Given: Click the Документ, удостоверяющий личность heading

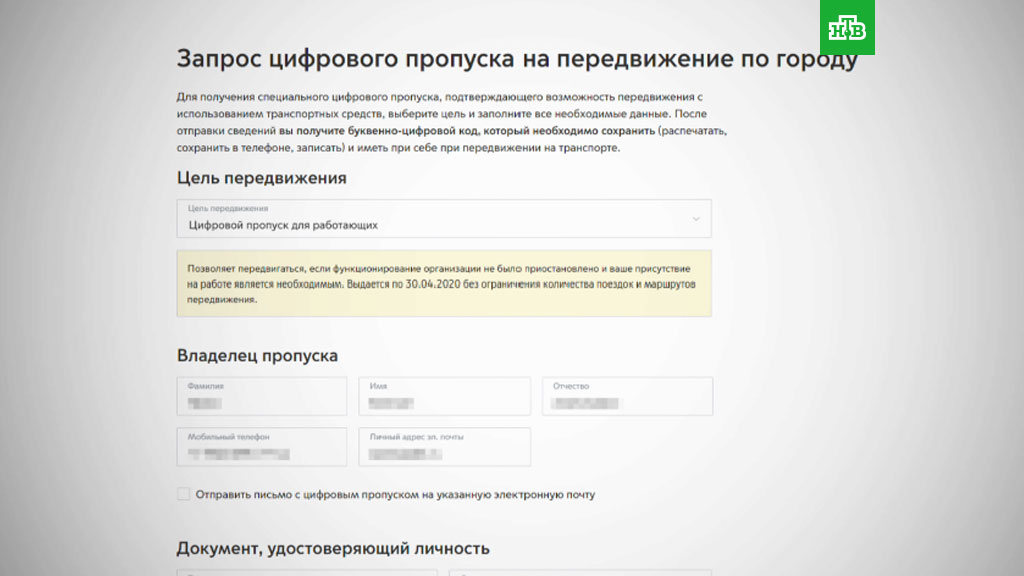Looking at the screenshot, I should point(333,548).
